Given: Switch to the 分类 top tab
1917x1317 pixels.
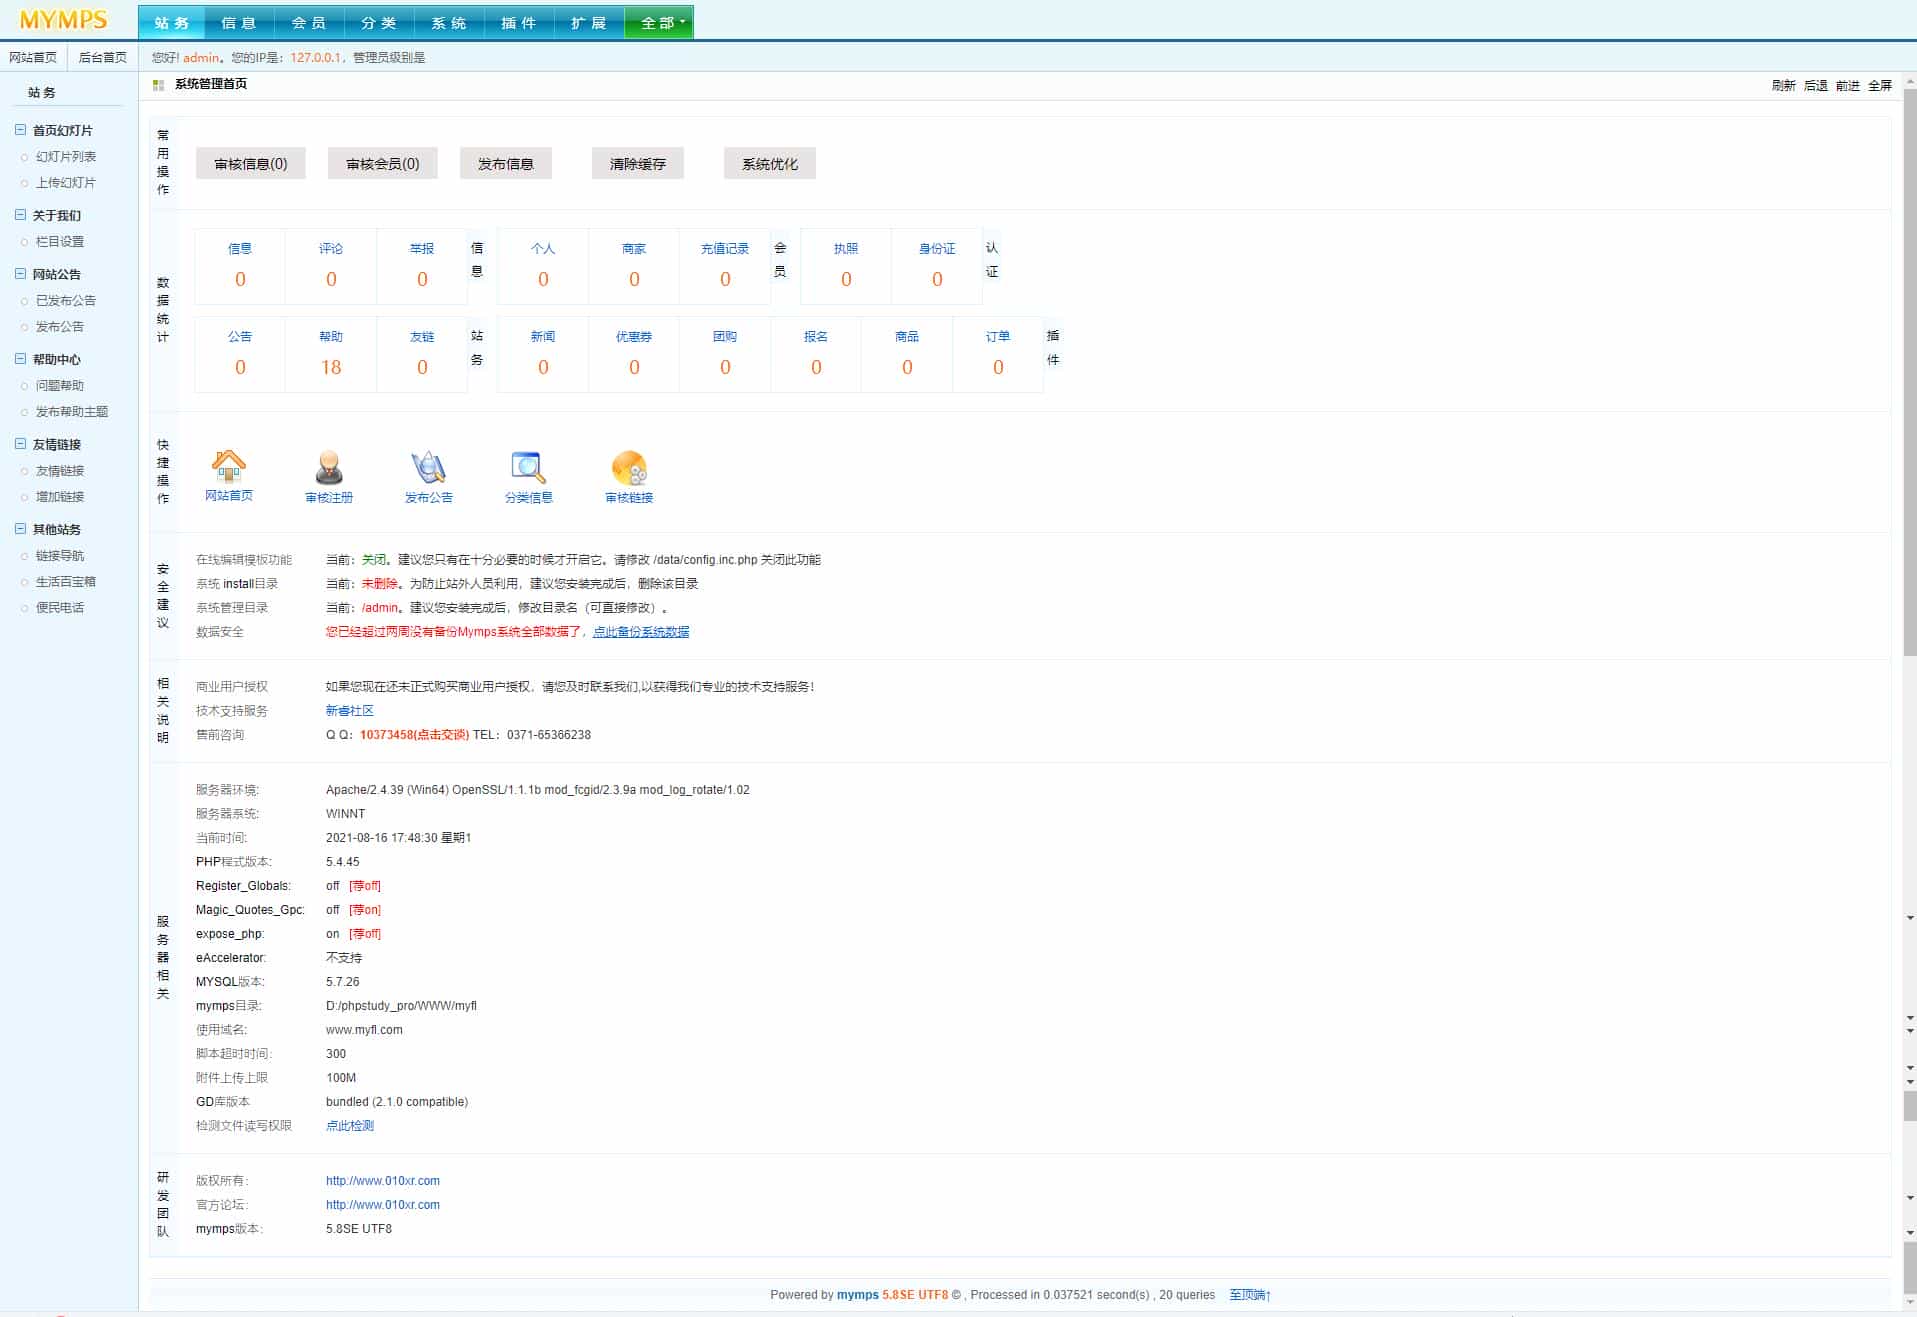Looking at the screenshot, I should pyautogui.click(x=379, y=22).
